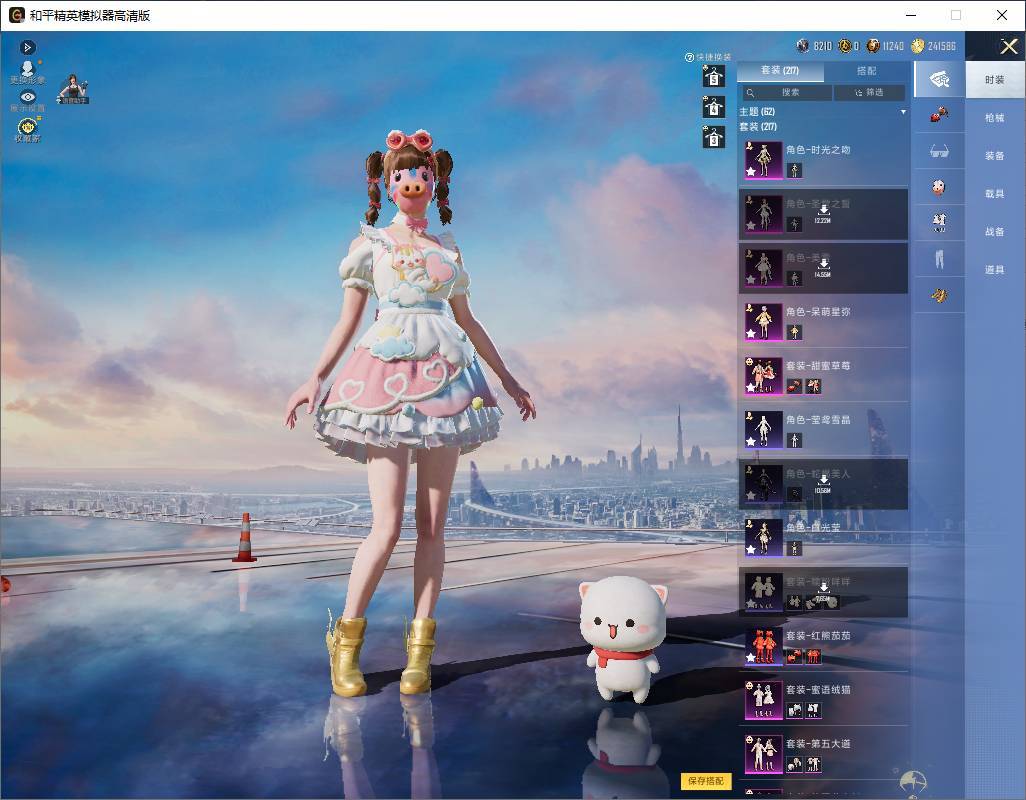
Task: Click the 搜索 search field
Action: pos(786,92)
